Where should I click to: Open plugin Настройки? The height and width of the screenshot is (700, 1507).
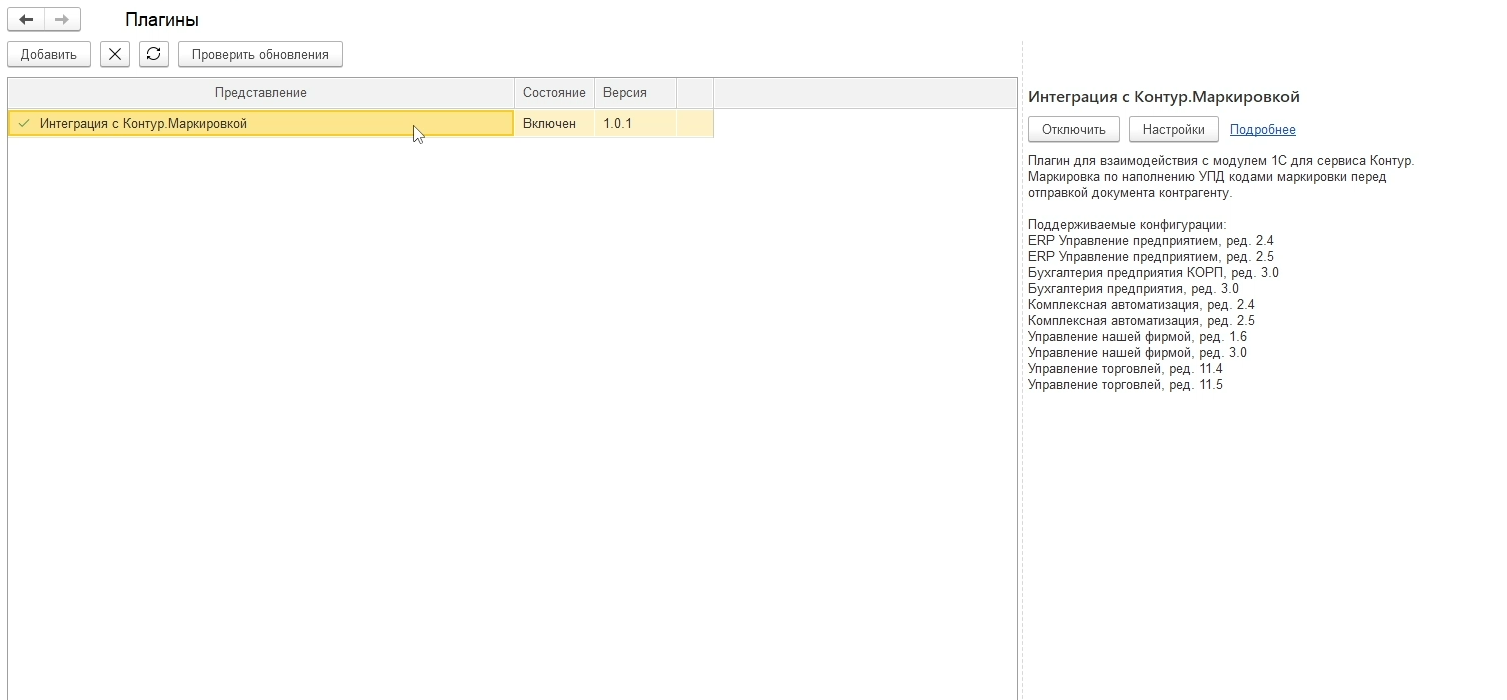1174,130
